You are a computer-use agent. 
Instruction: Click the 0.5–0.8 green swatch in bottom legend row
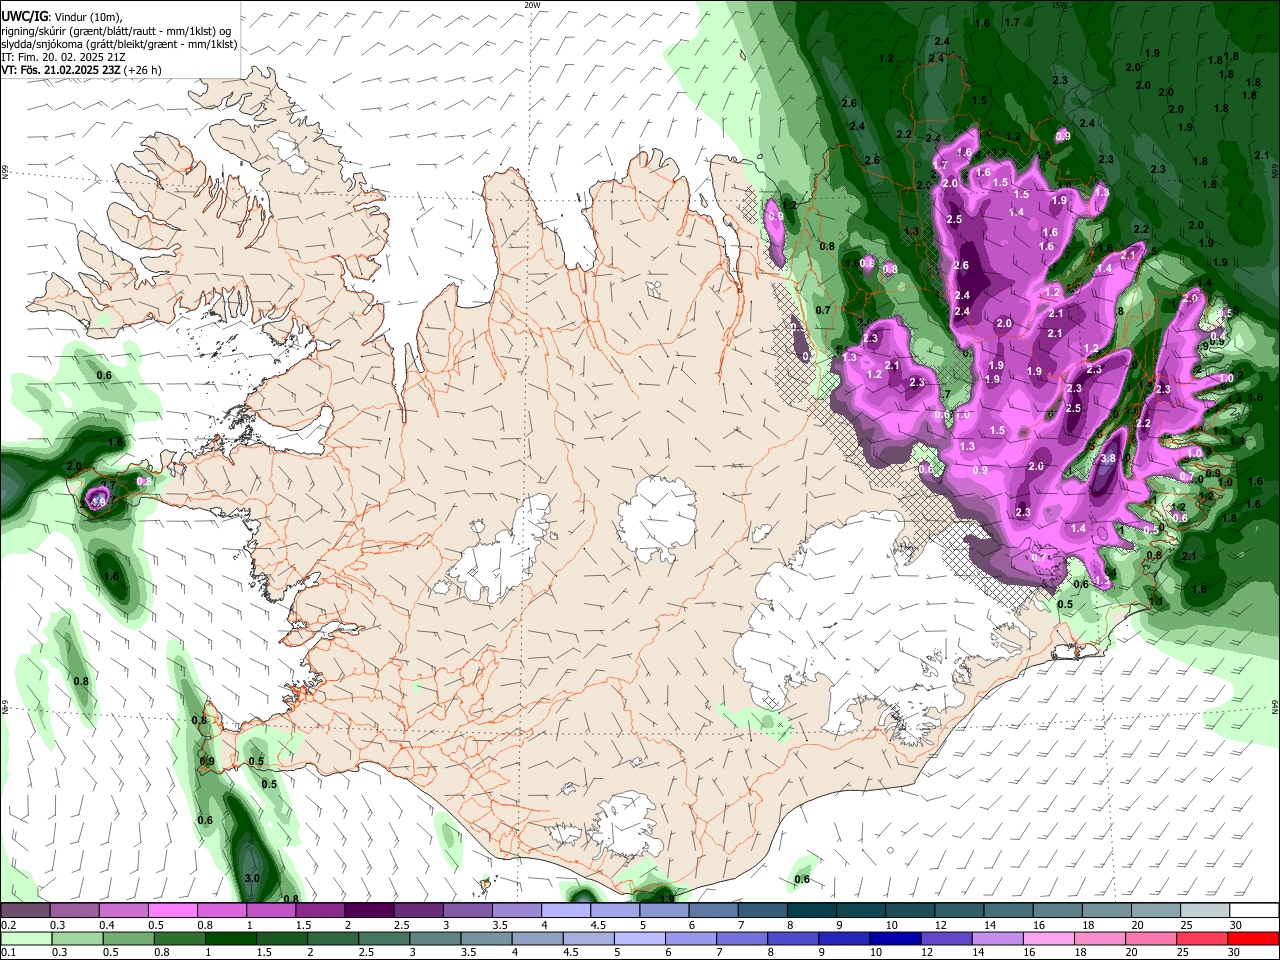(x=128, y=938)
